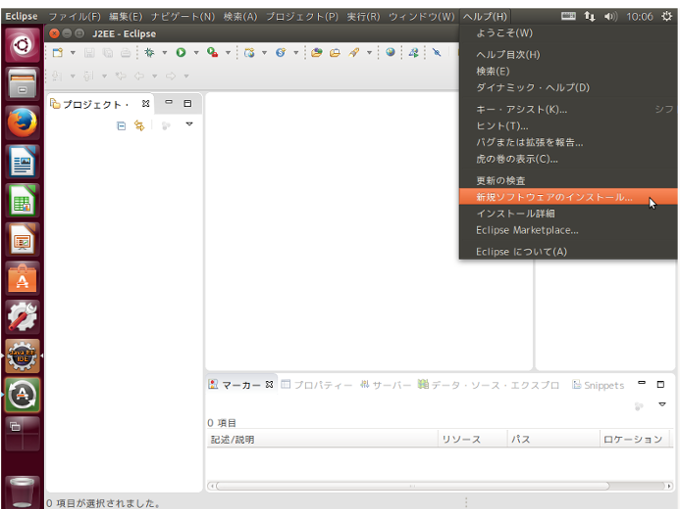Choose 更新の検査 menu entry
680x509 pixels.
point(568,180)
